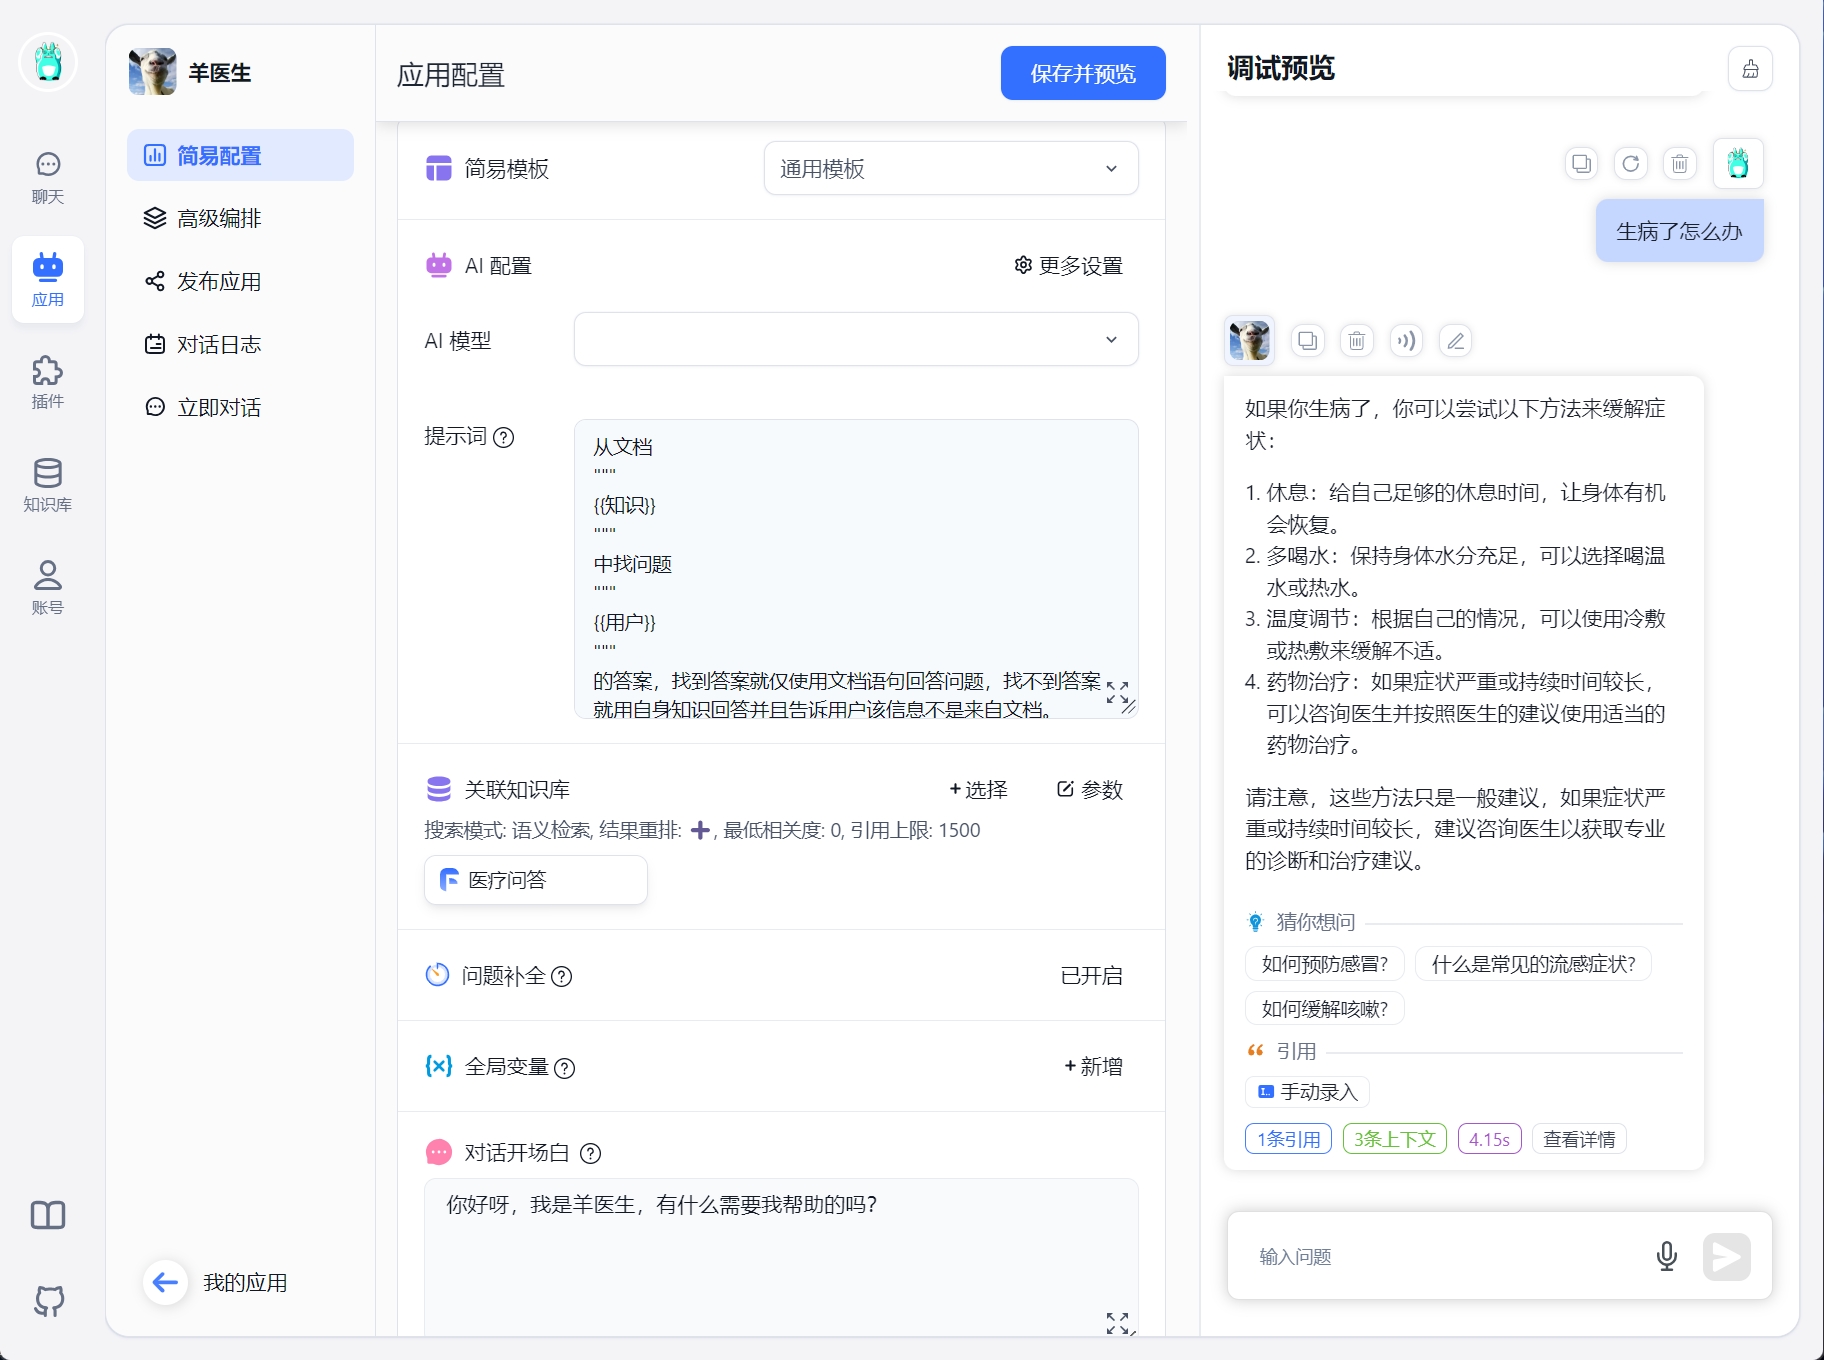
Task: Click the logo avatar at top-left
Action: 48,62
